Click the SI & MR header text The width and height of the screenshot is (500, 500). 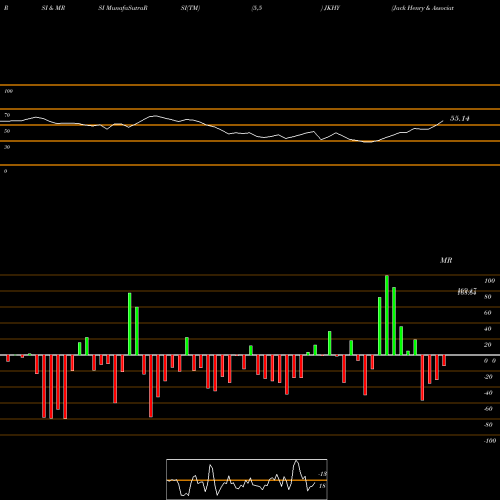tap(53, 8)
